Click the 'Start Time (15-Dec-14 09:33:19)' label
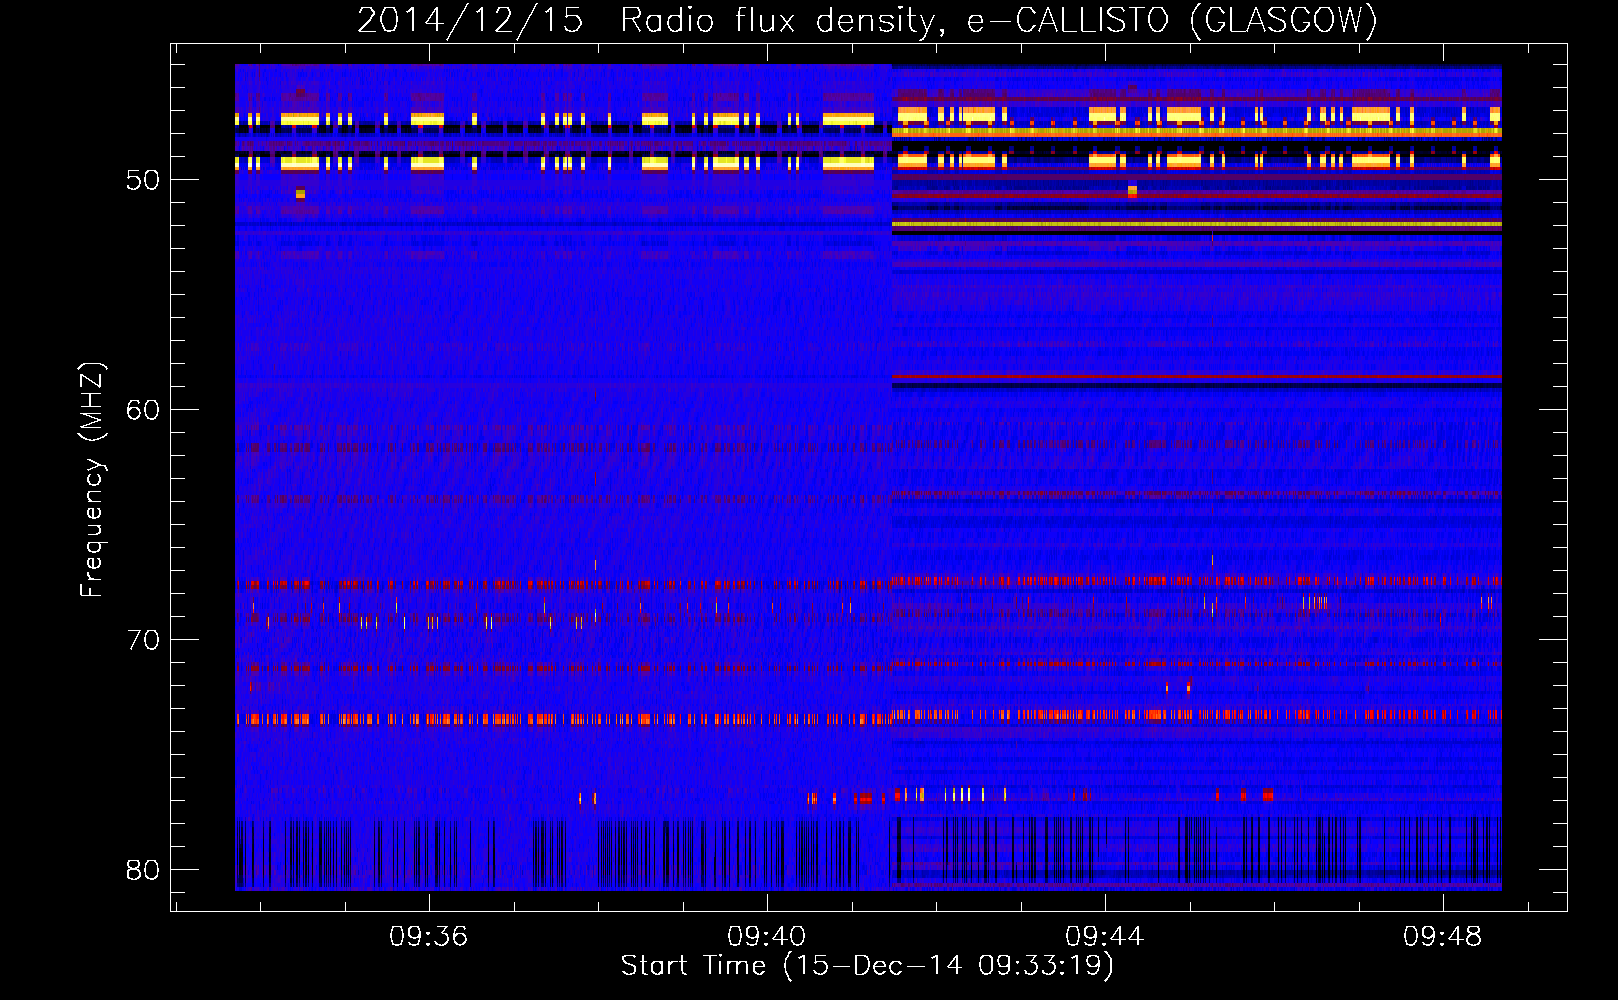Screen dimensions: 1618x1000 [867, 966]
